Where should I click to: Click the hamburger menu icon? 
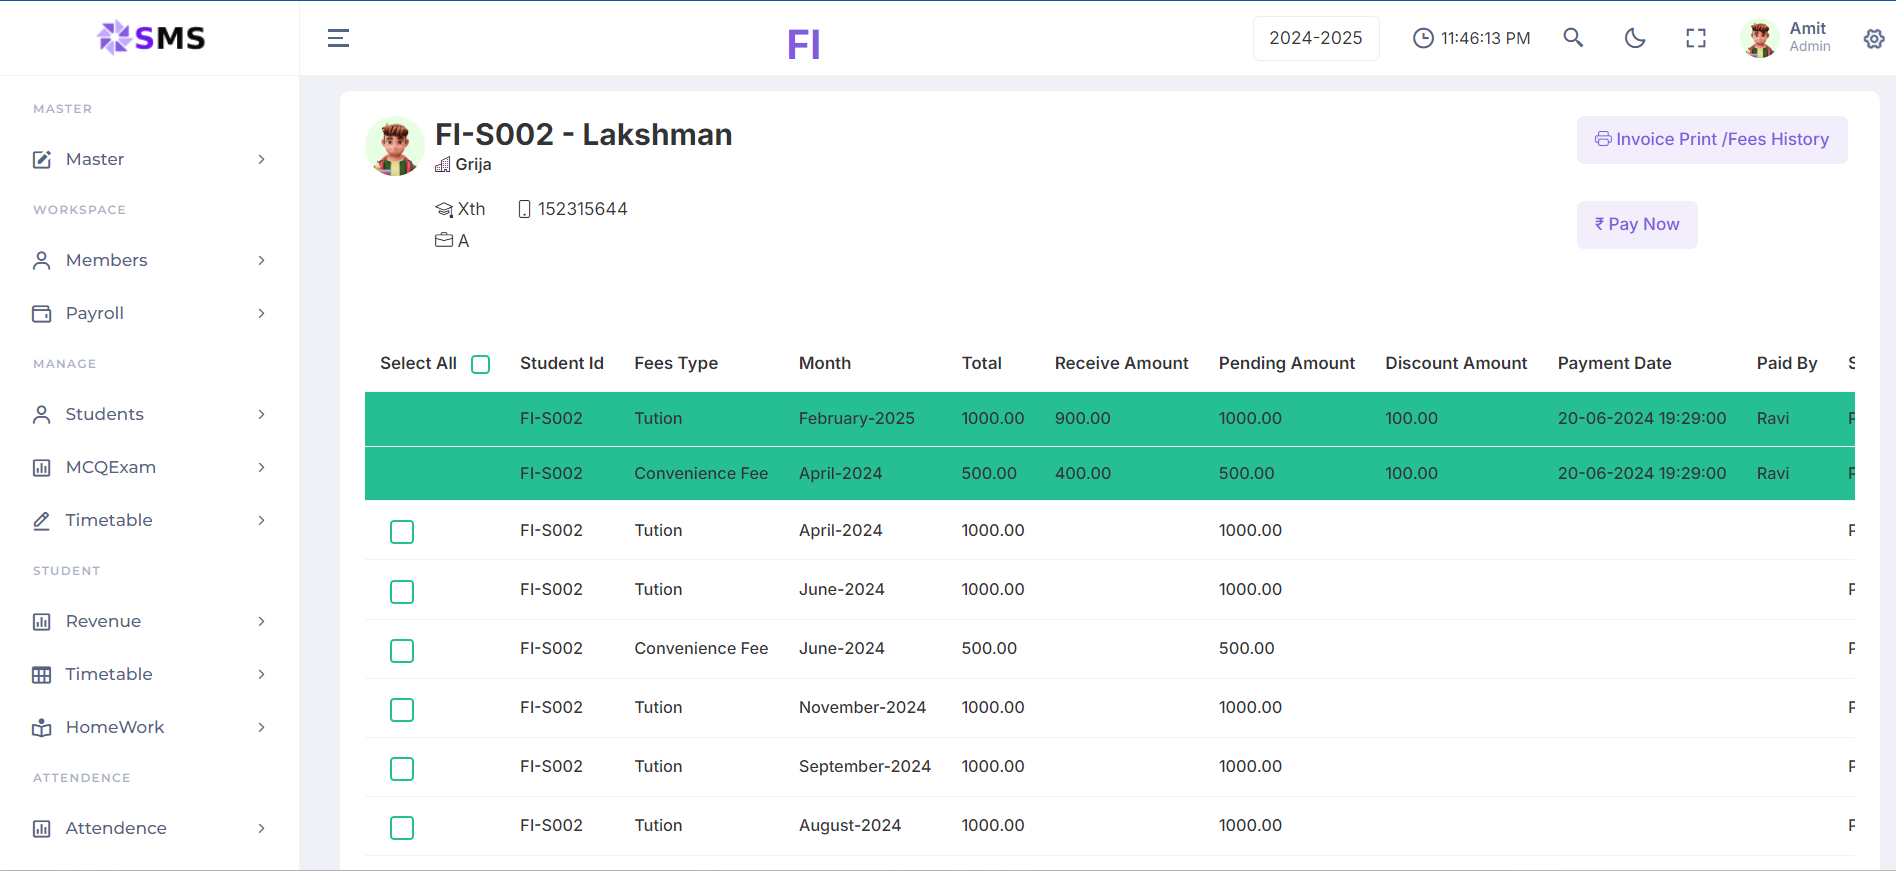(x=338, y=38)
